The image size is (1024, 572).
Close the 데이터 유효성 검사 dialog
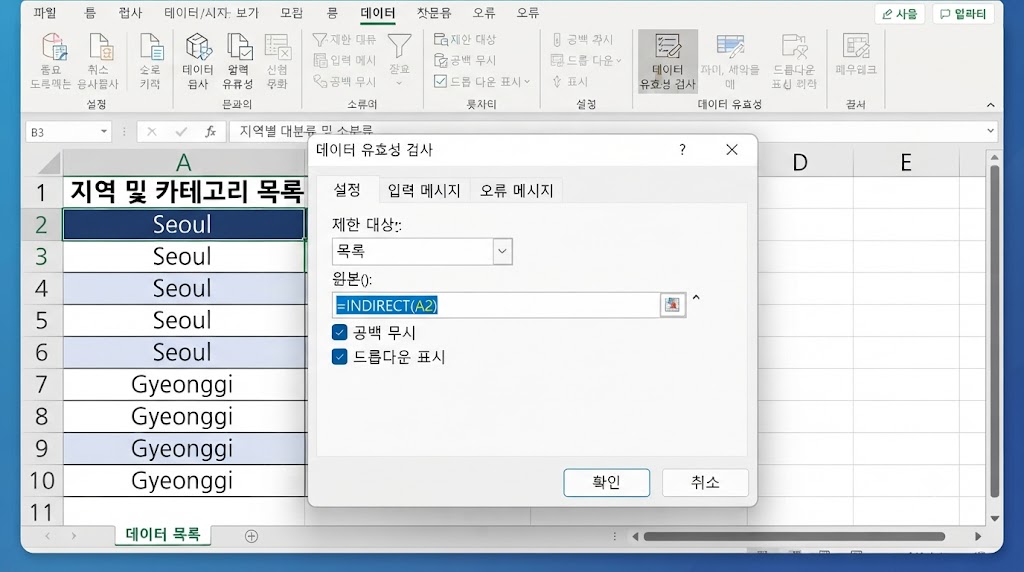pyautogui.click(x=732, y=150)
